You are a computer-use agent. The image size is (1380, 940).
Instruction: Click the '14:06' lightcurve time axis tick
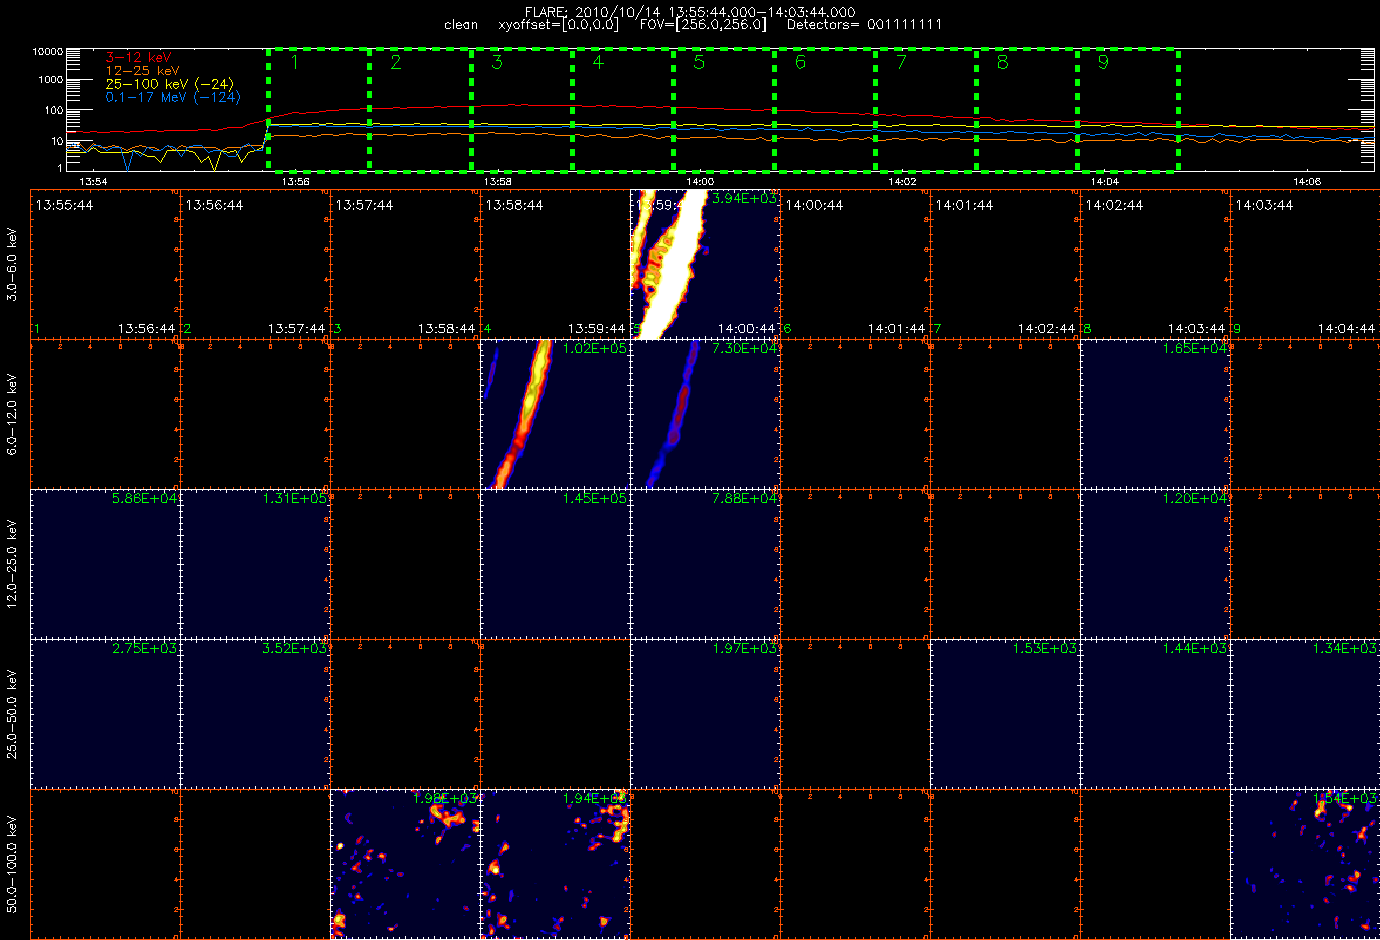1307,182
